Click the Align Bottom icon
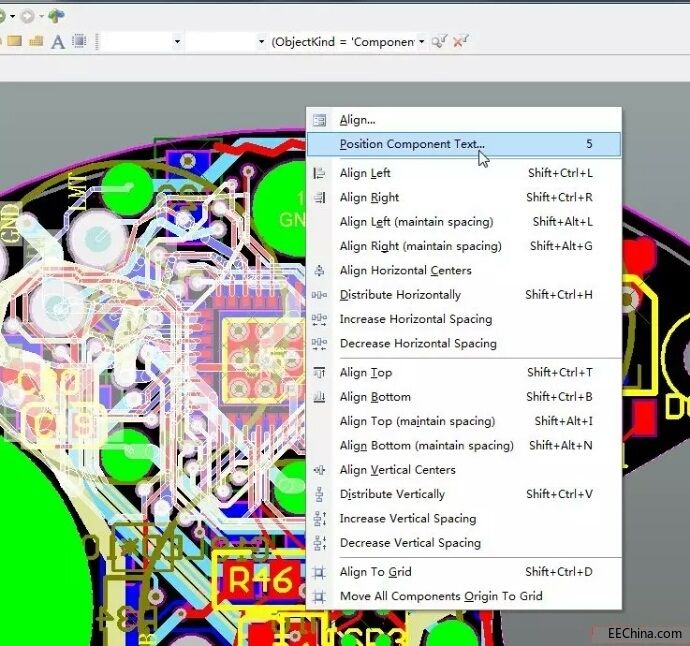 (320, 397)
